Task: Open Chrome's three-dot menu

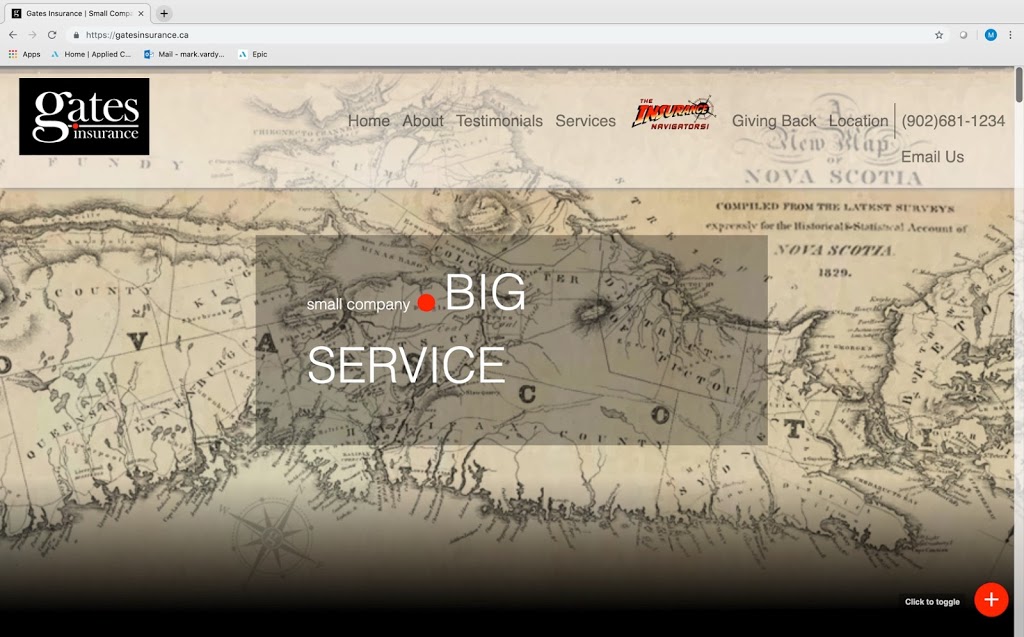Action: (1010, 35)
